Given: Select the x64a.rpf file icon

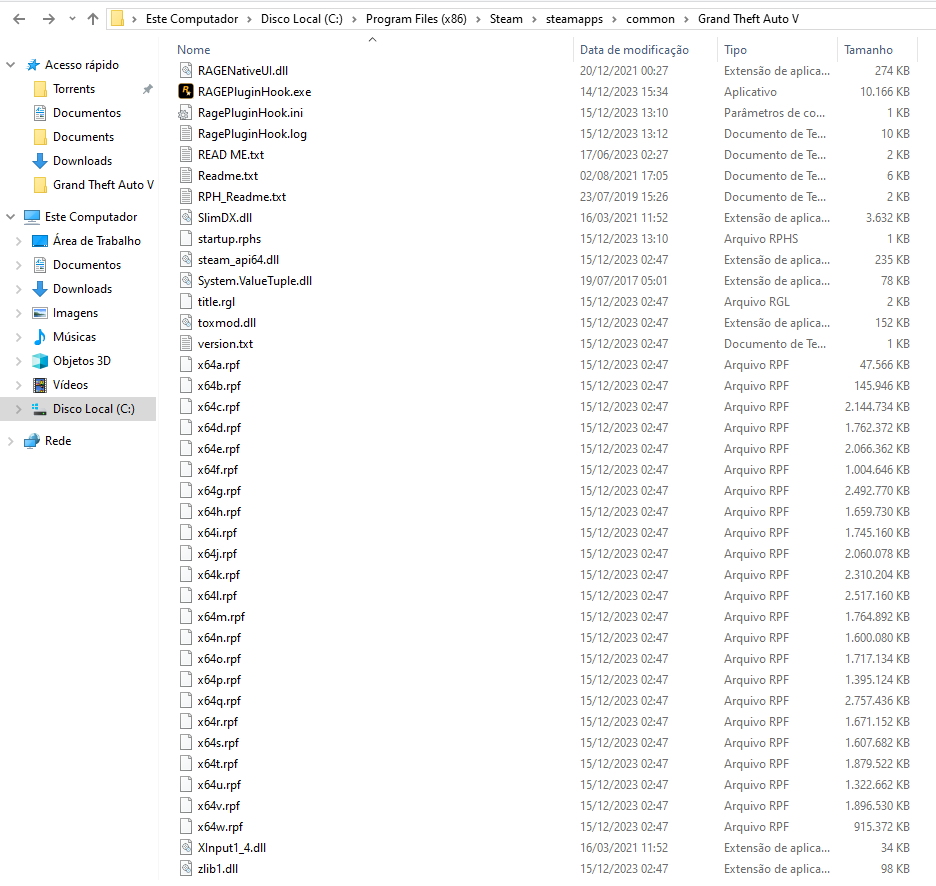Looking at the screenshot, I should [186, 364].
